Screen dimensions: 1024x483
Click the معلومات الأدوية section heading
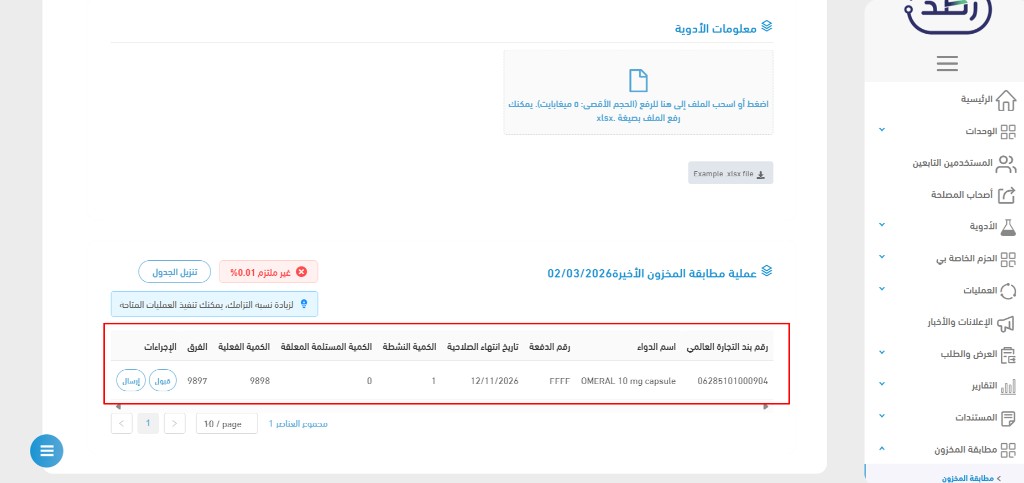coord(716,29)
